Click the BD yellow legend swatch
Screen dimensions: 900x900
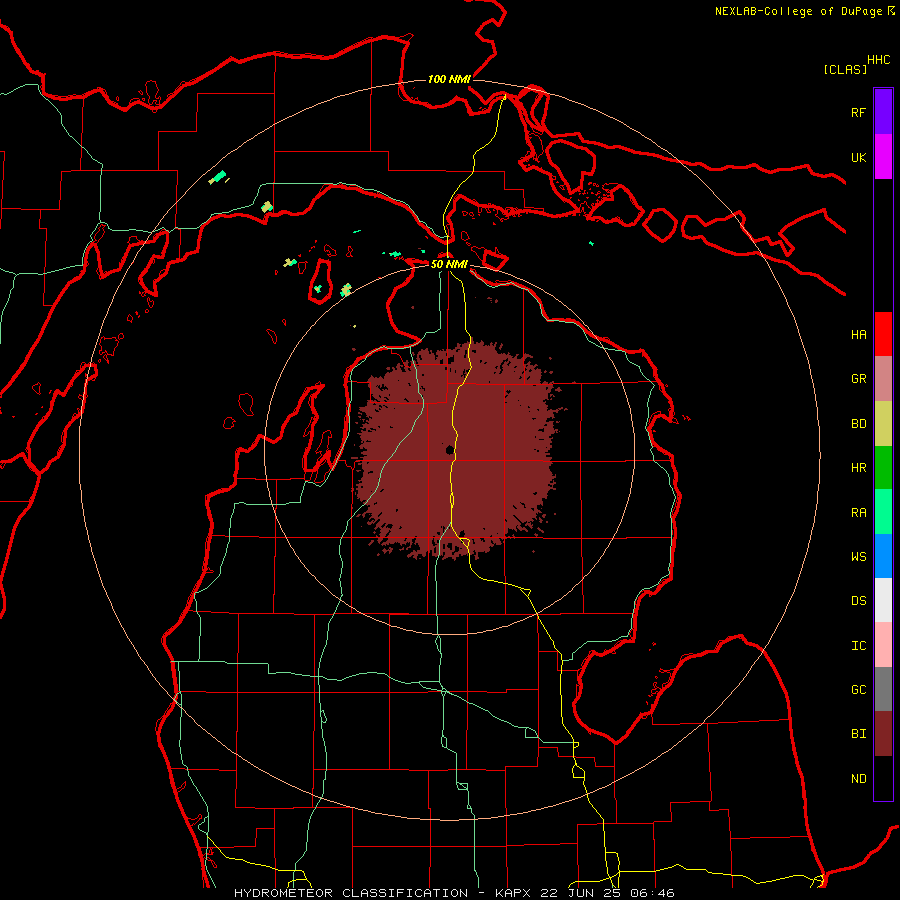tap(883, 424)
